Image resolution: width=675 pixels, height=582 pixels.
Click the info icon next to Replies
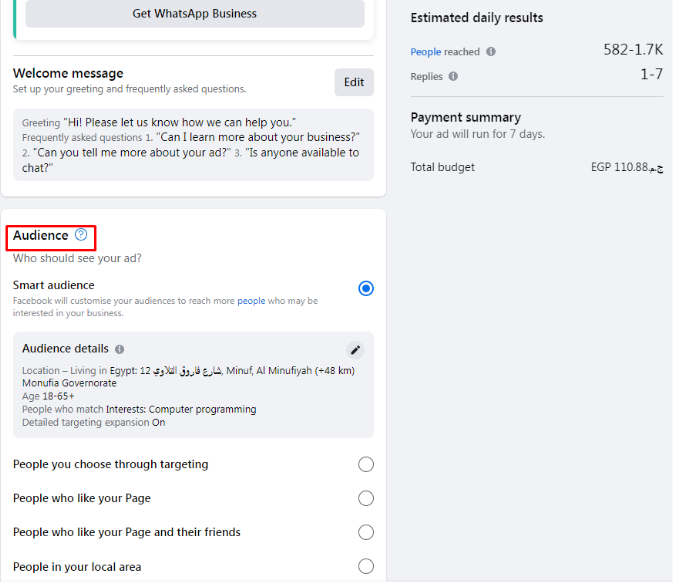point(454,76)
